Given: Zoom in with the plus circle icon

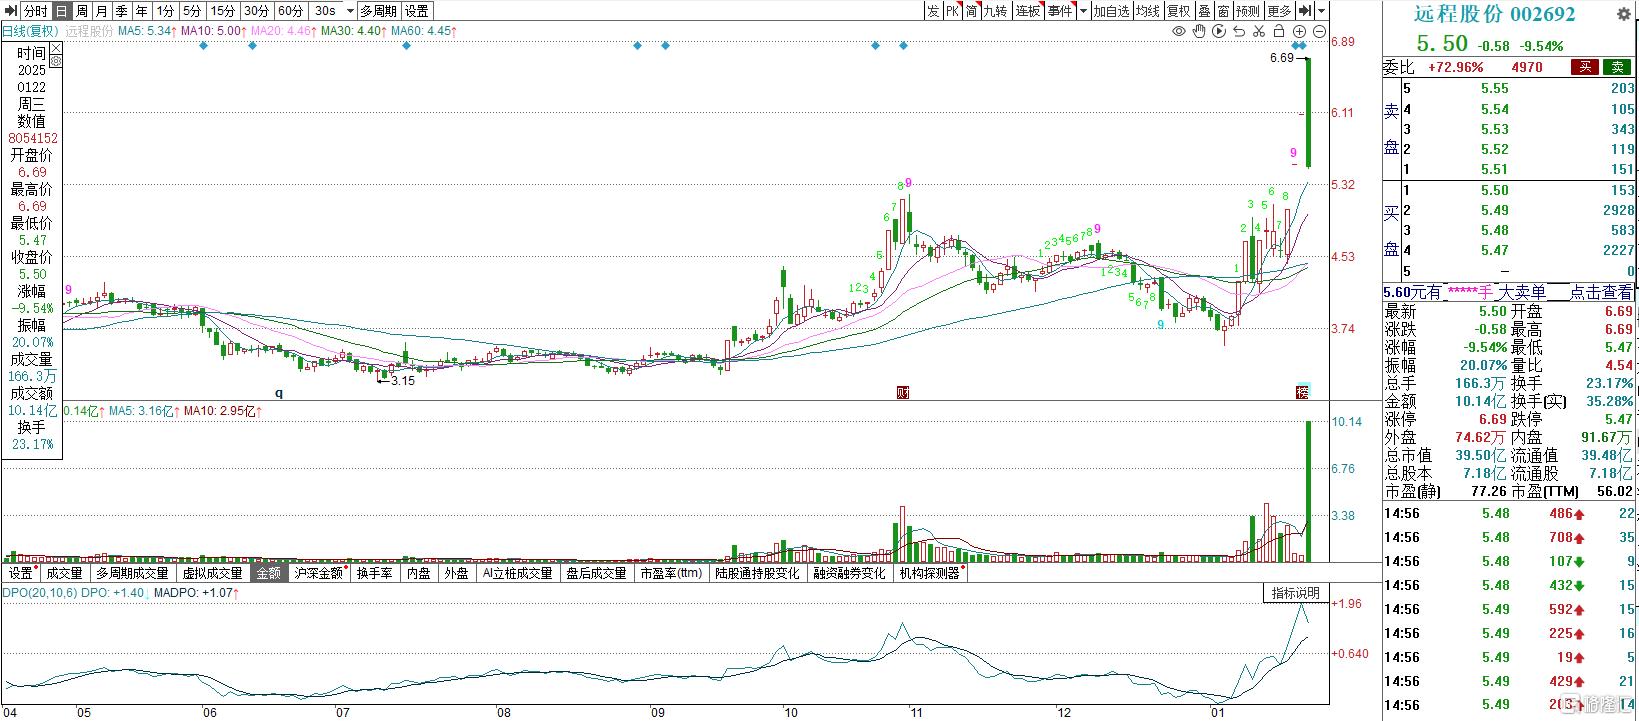Looking at the screenshot, I should 1299,31.
